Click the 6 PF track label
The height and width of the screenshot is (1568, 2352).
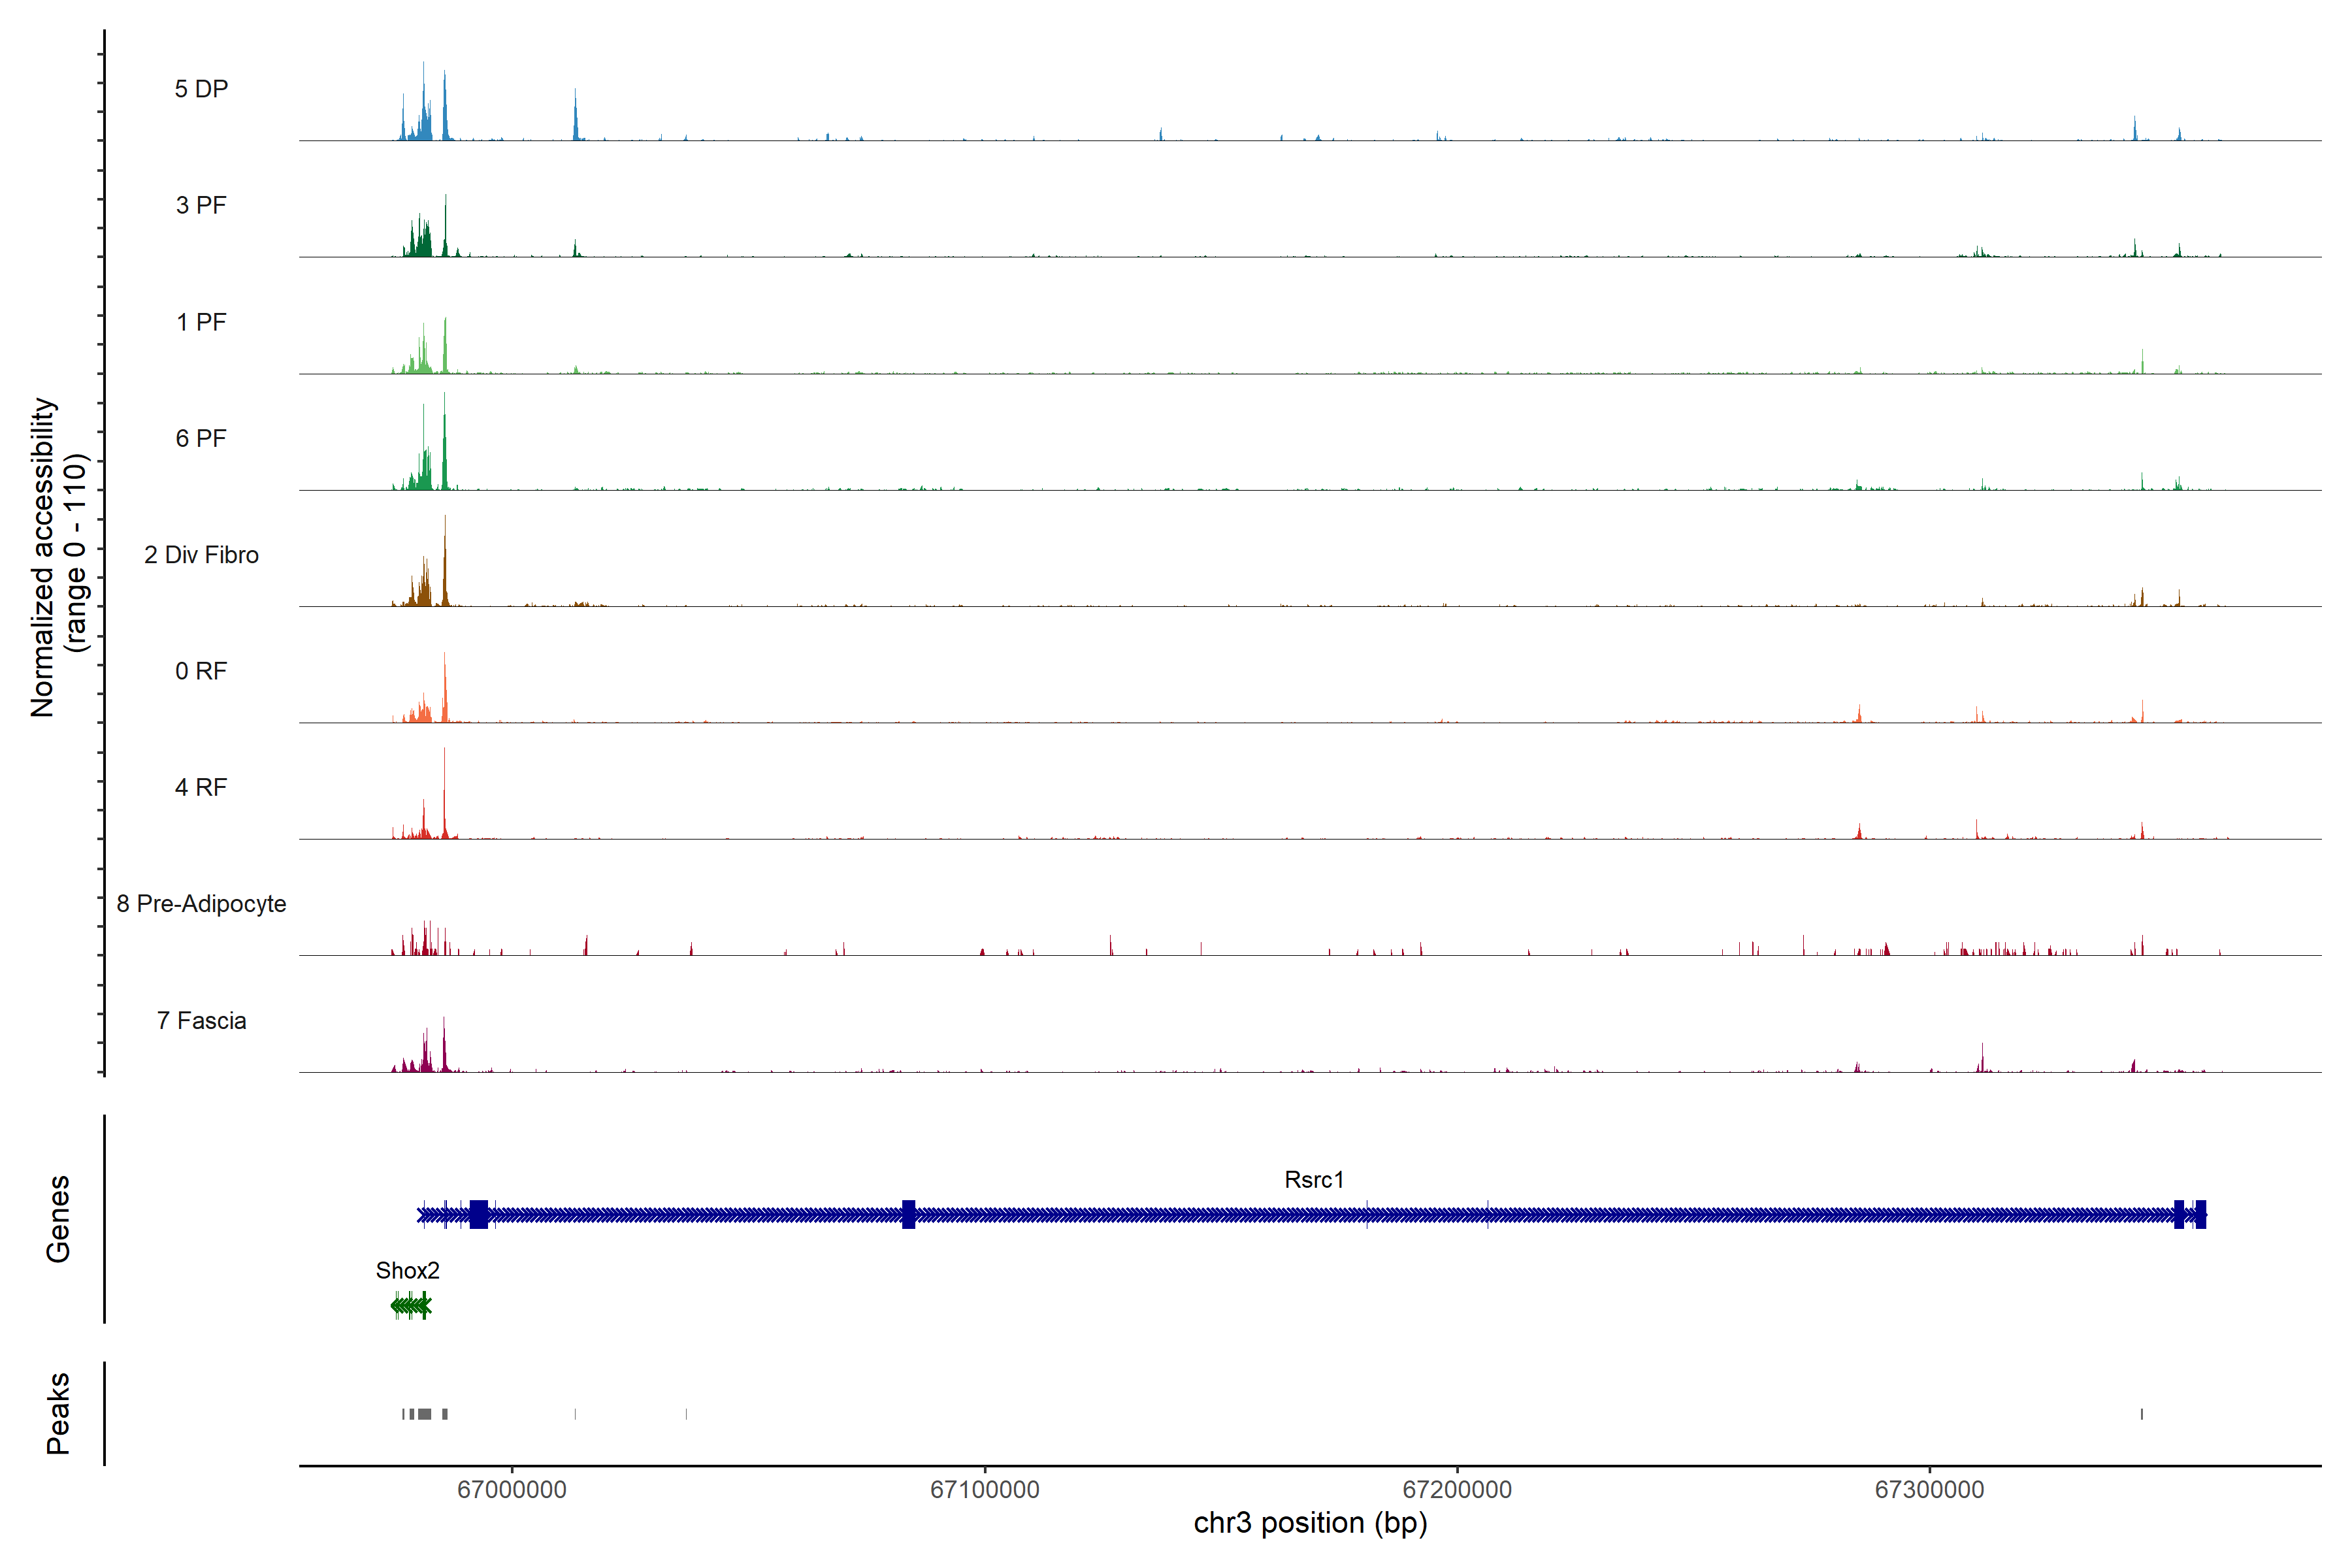201,438
